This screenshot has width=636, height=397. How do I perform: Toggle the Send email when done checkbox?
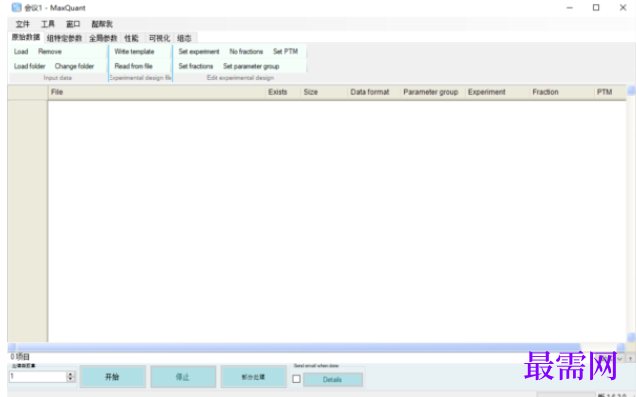297,379
